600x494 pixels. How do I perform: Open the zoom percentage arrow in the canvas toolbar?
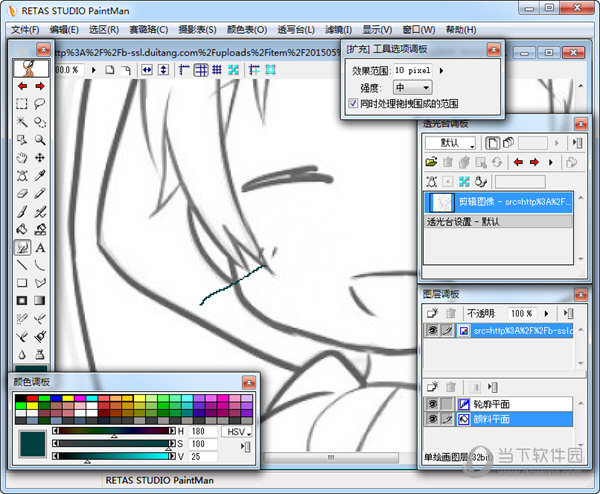[93, 70]
